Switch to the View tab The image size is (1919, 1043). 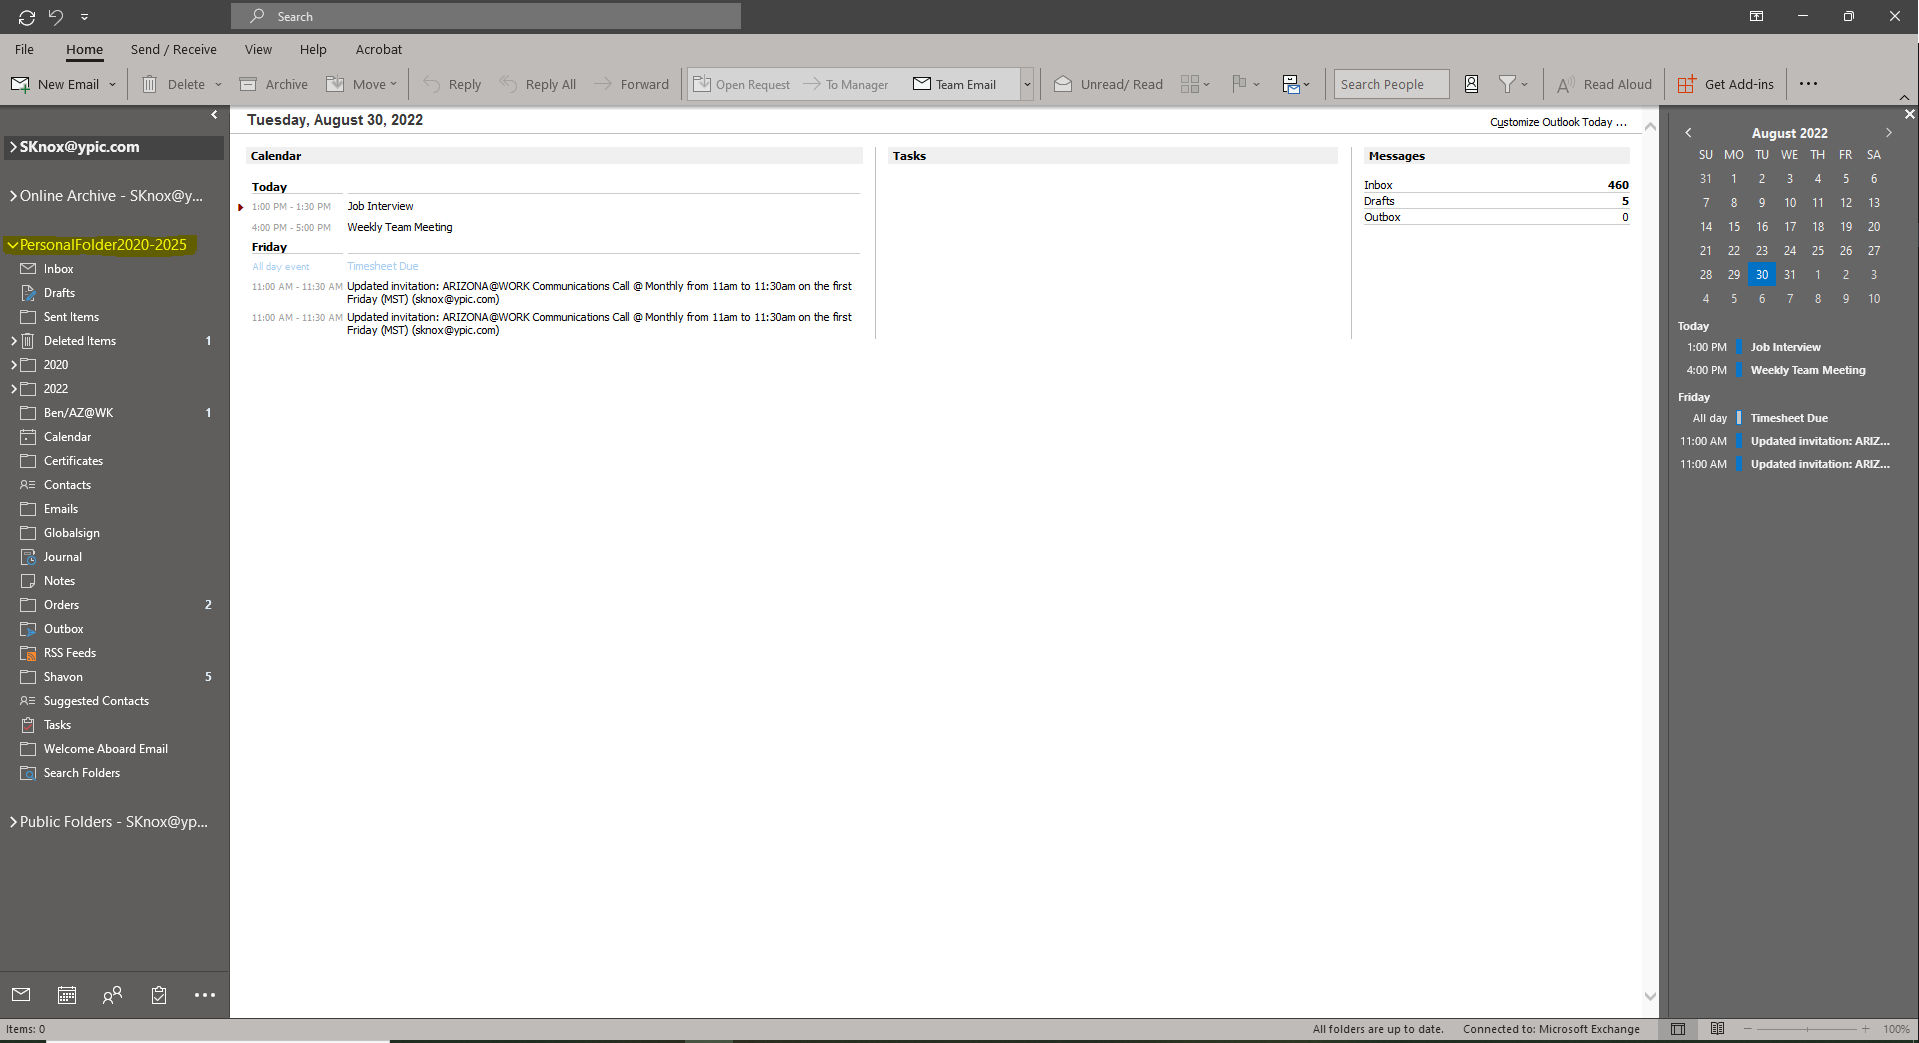(258, 49)
